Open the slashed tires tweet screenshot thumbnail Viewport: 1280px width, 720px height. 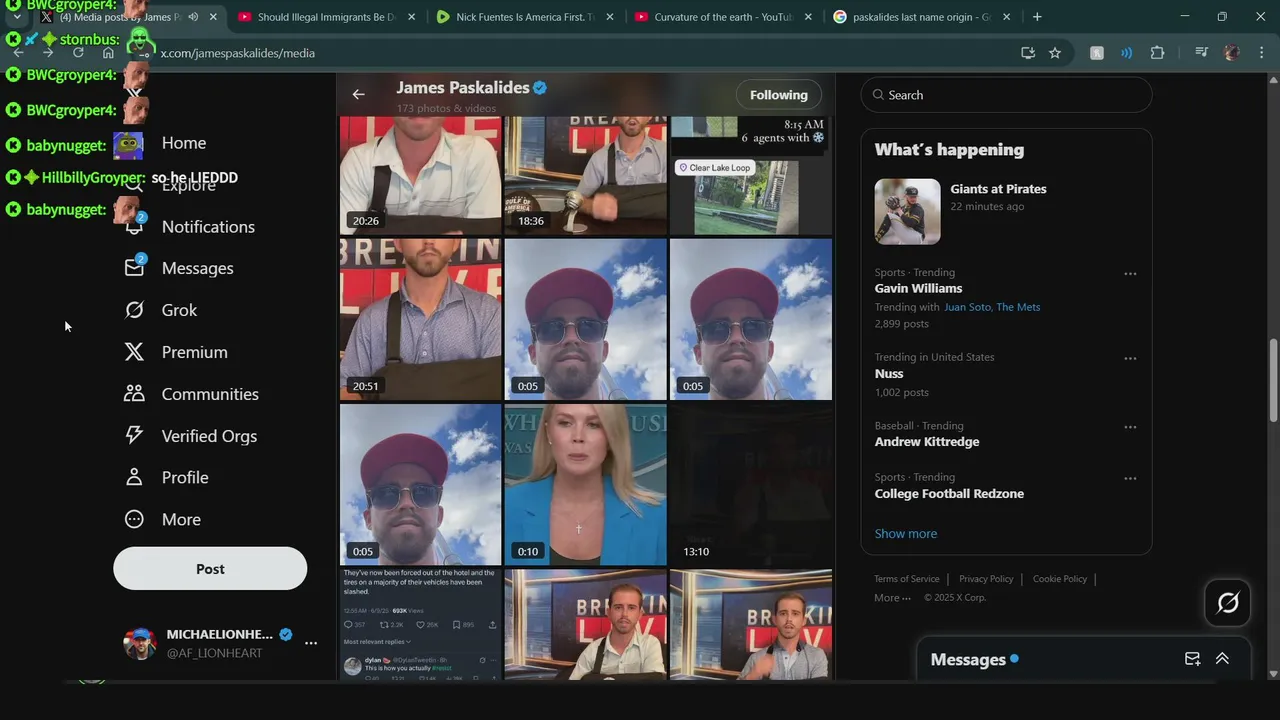pos(420,625)
